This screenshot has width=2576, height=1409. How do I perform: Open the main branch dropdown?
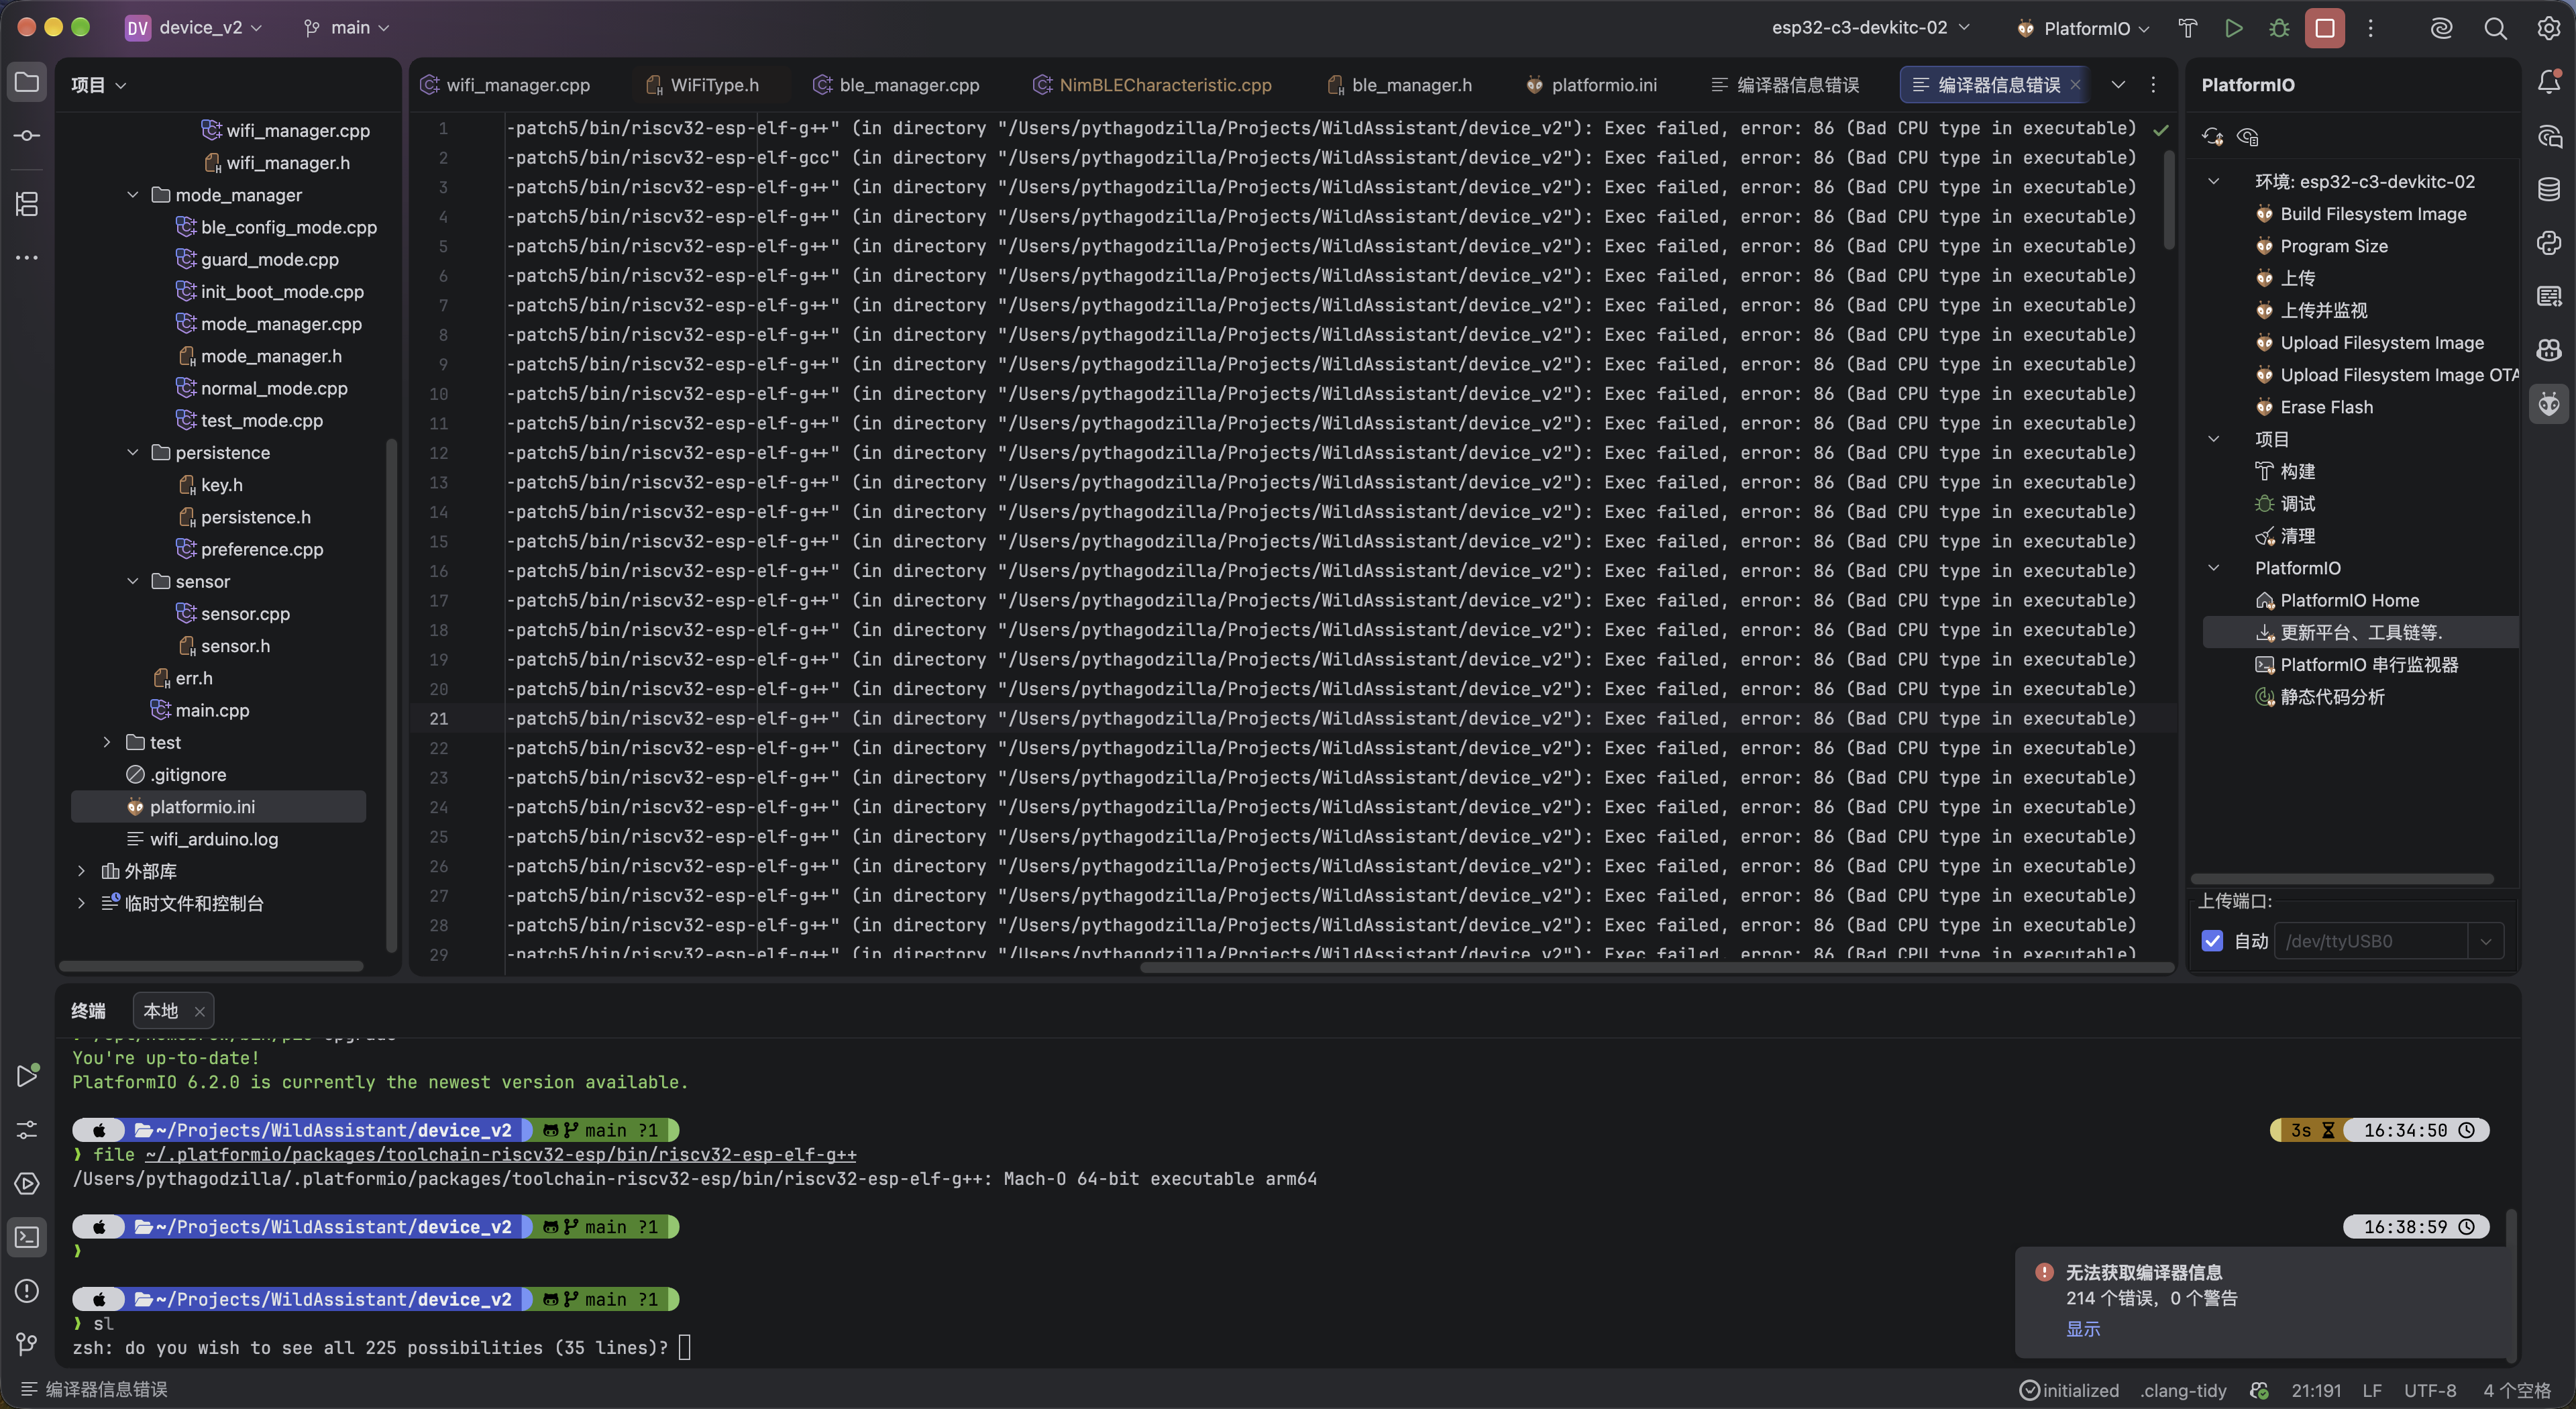pos(346,28)
